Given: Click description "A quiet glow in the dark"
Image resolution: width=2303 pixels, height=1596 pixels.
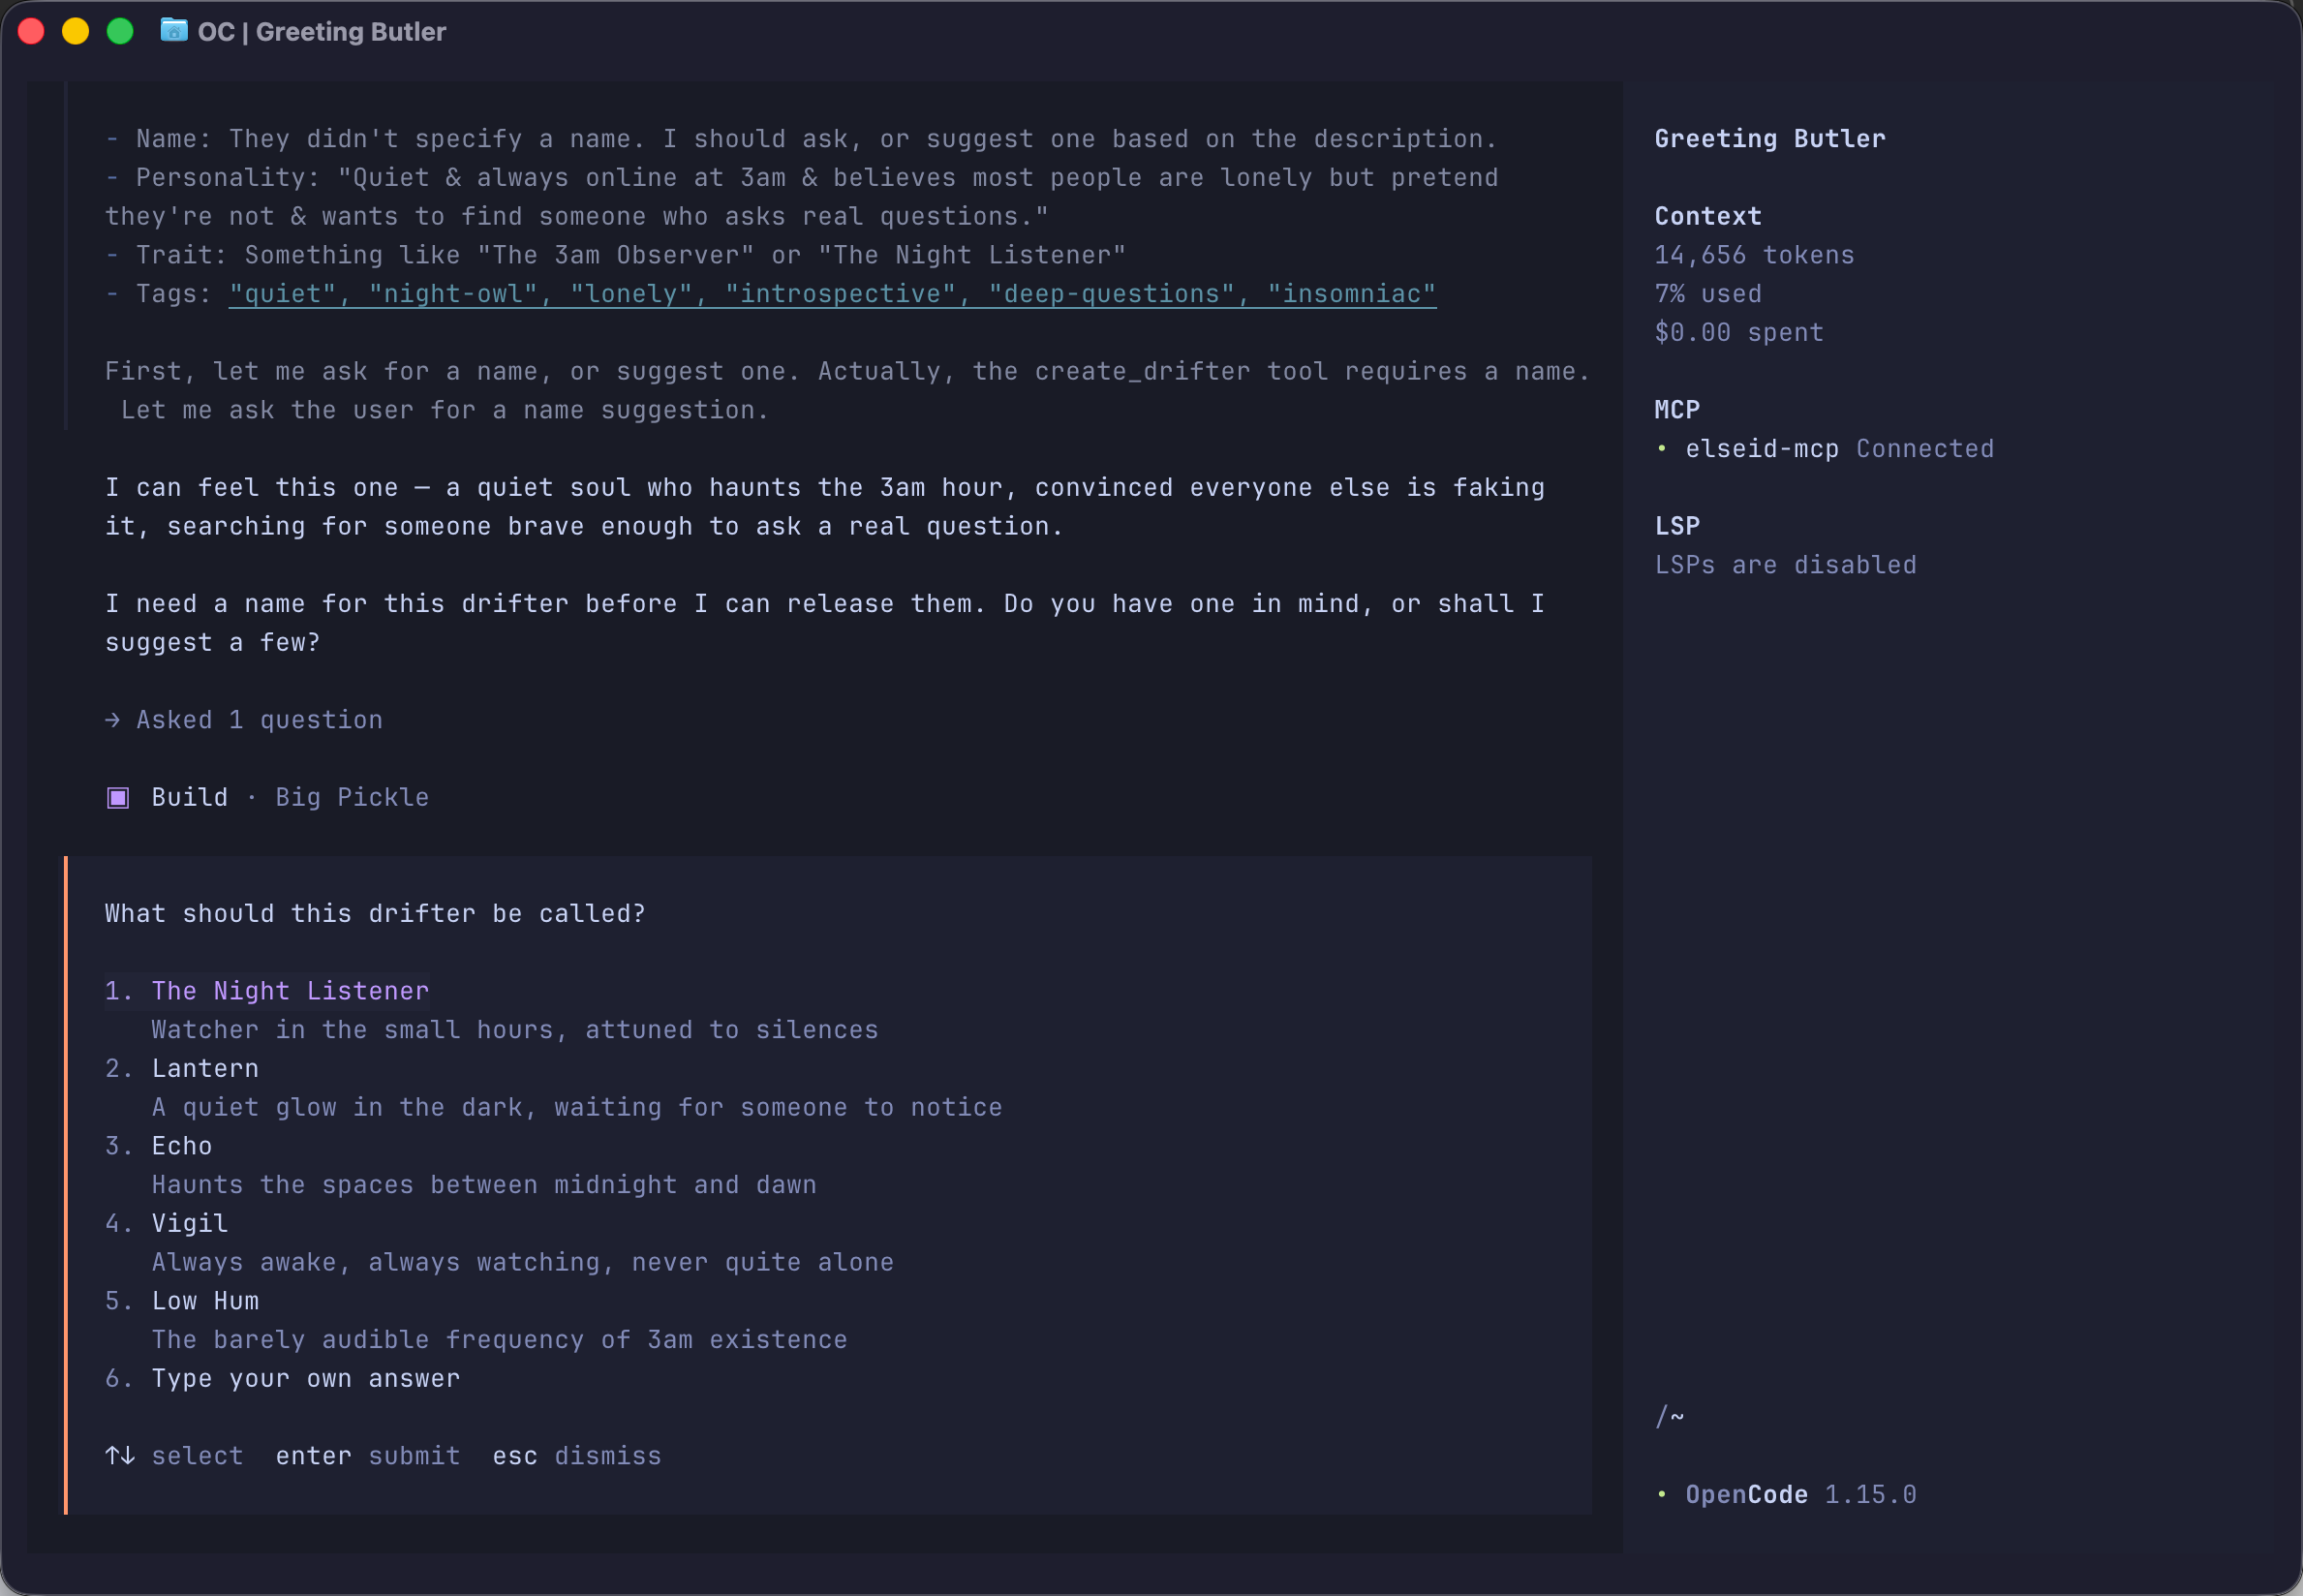Looking at the screenshot, I should pos(577,1107).
